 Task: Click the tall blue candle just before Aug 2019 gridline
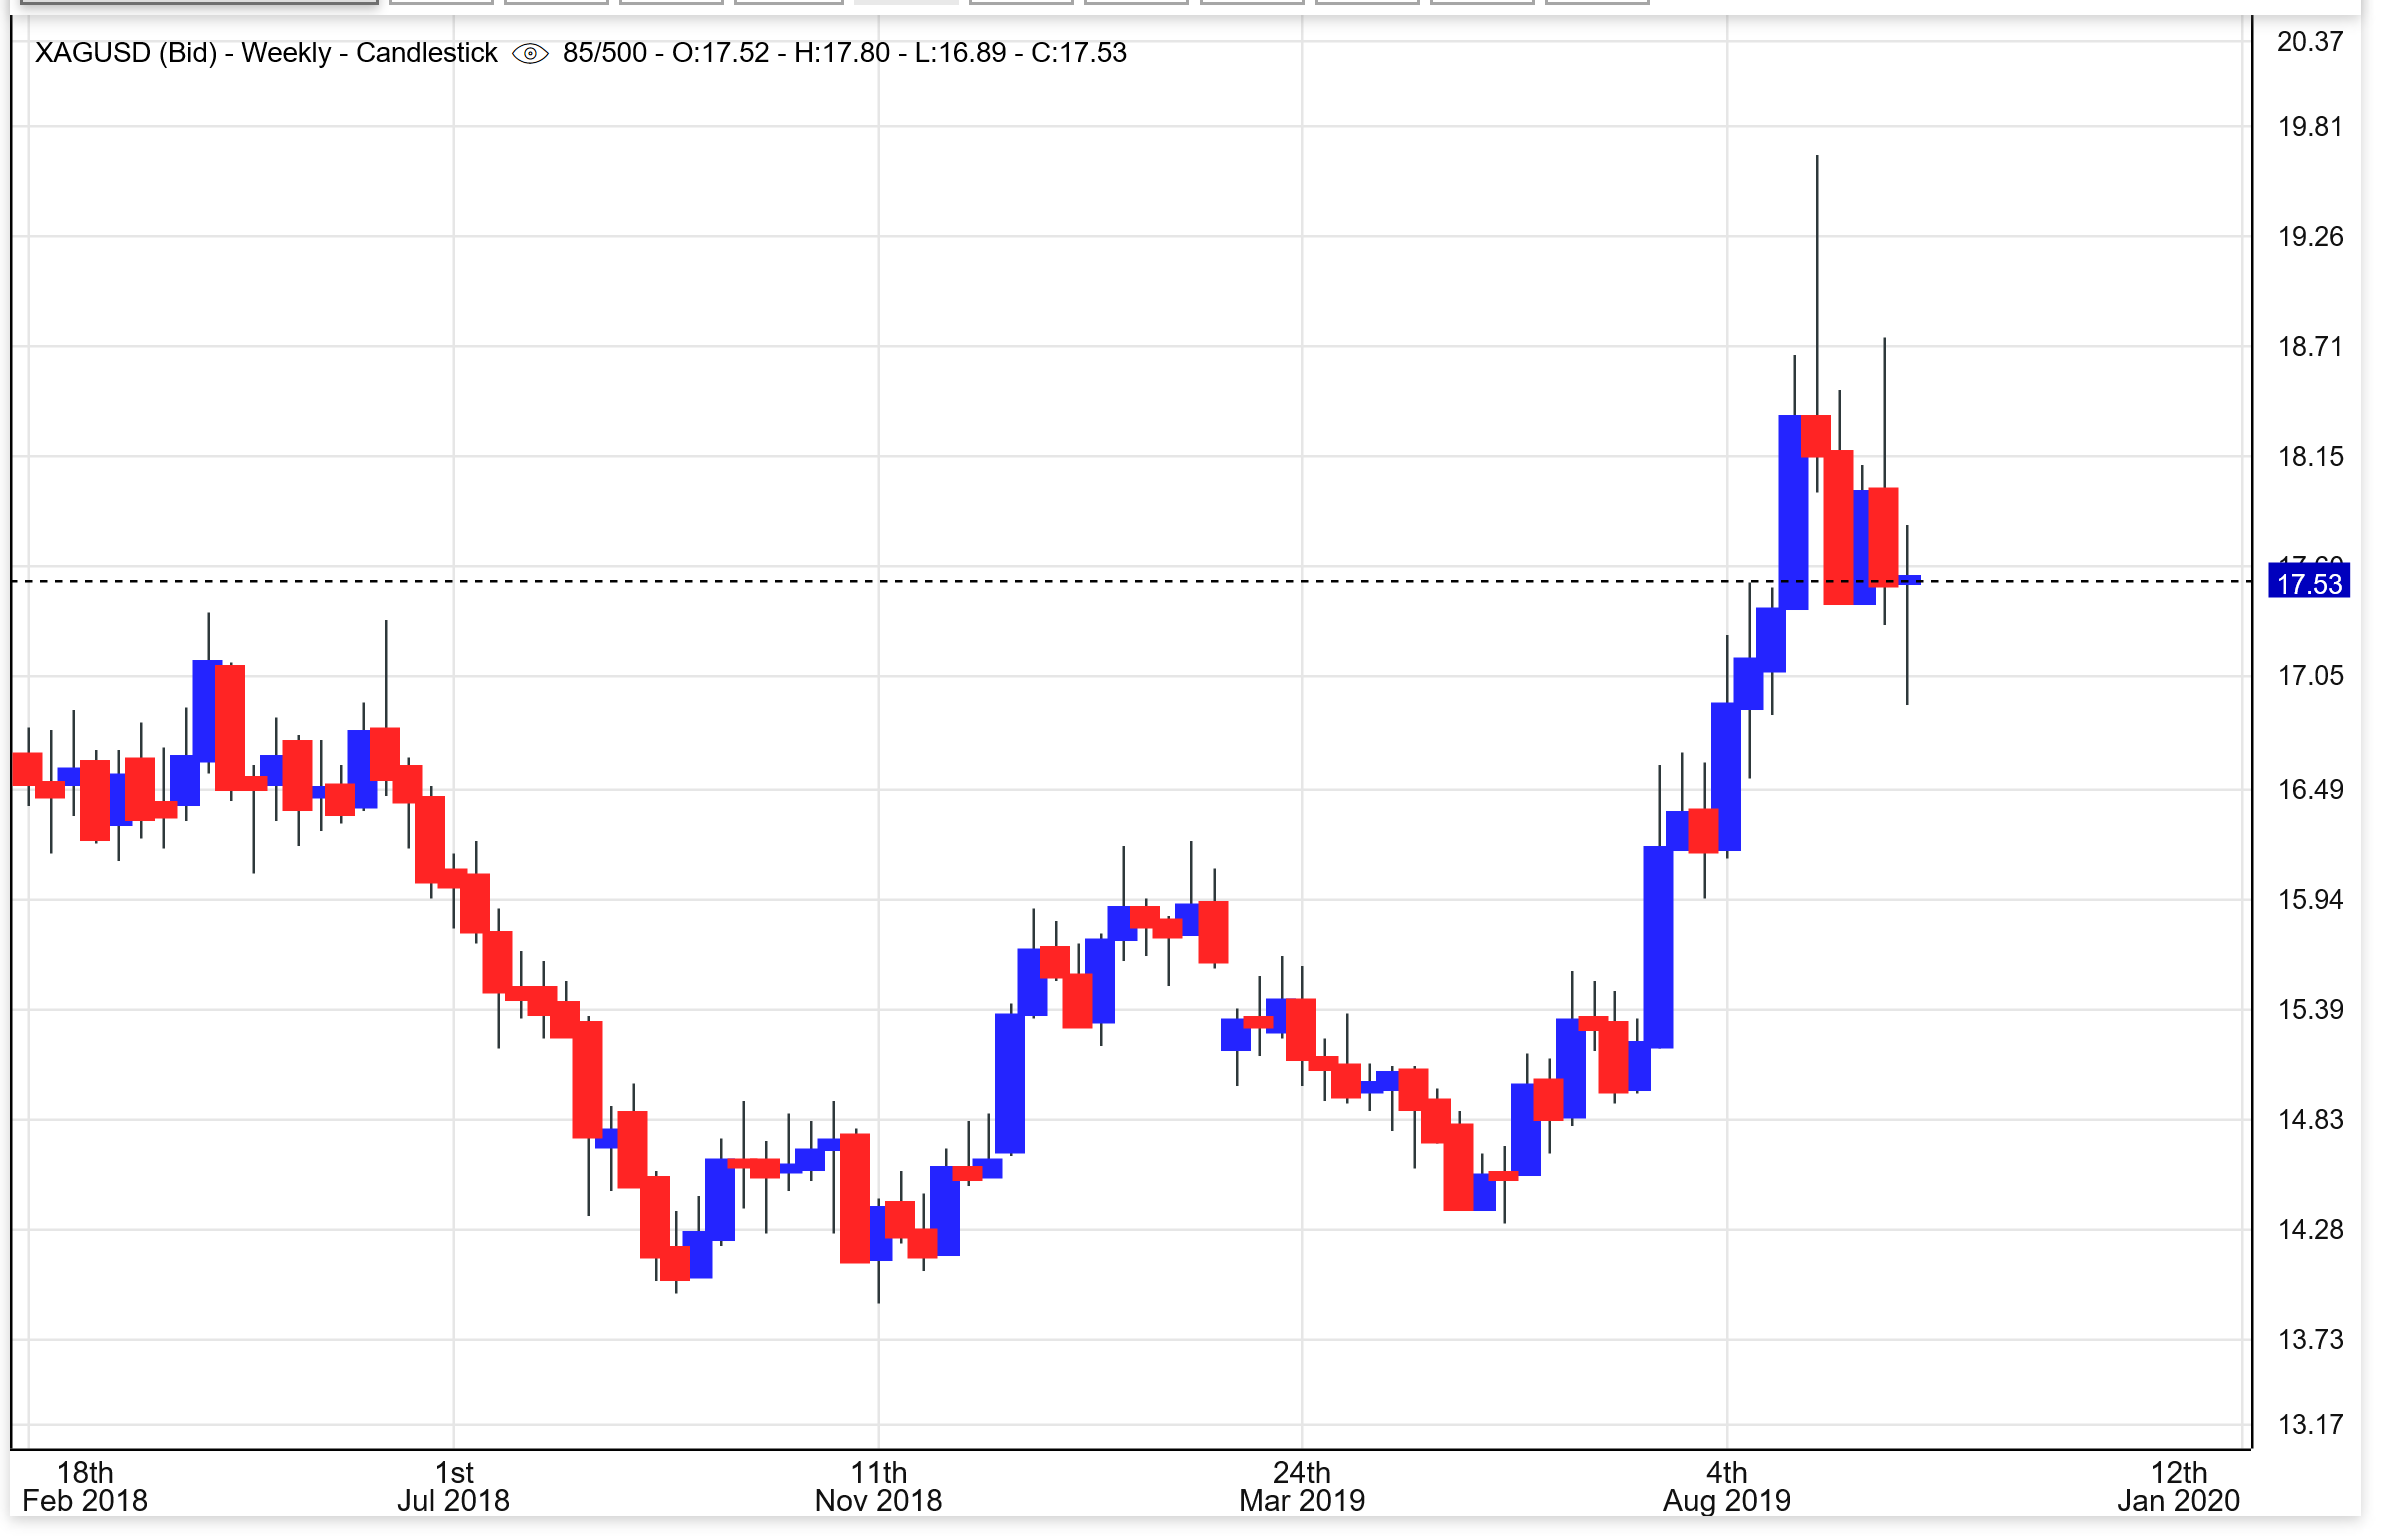pos(1658,948)
